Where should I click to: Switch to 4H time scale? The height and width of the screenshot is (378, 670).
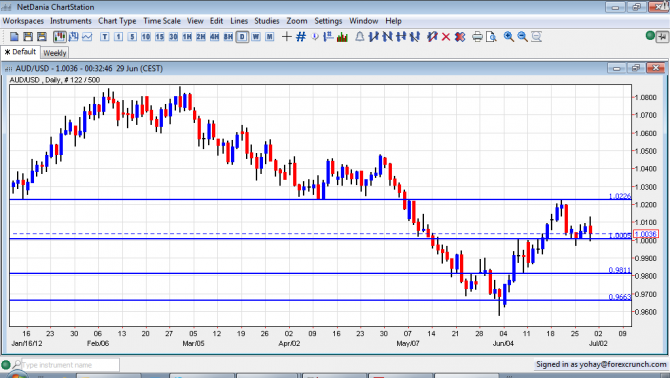[x=215, y=37]
